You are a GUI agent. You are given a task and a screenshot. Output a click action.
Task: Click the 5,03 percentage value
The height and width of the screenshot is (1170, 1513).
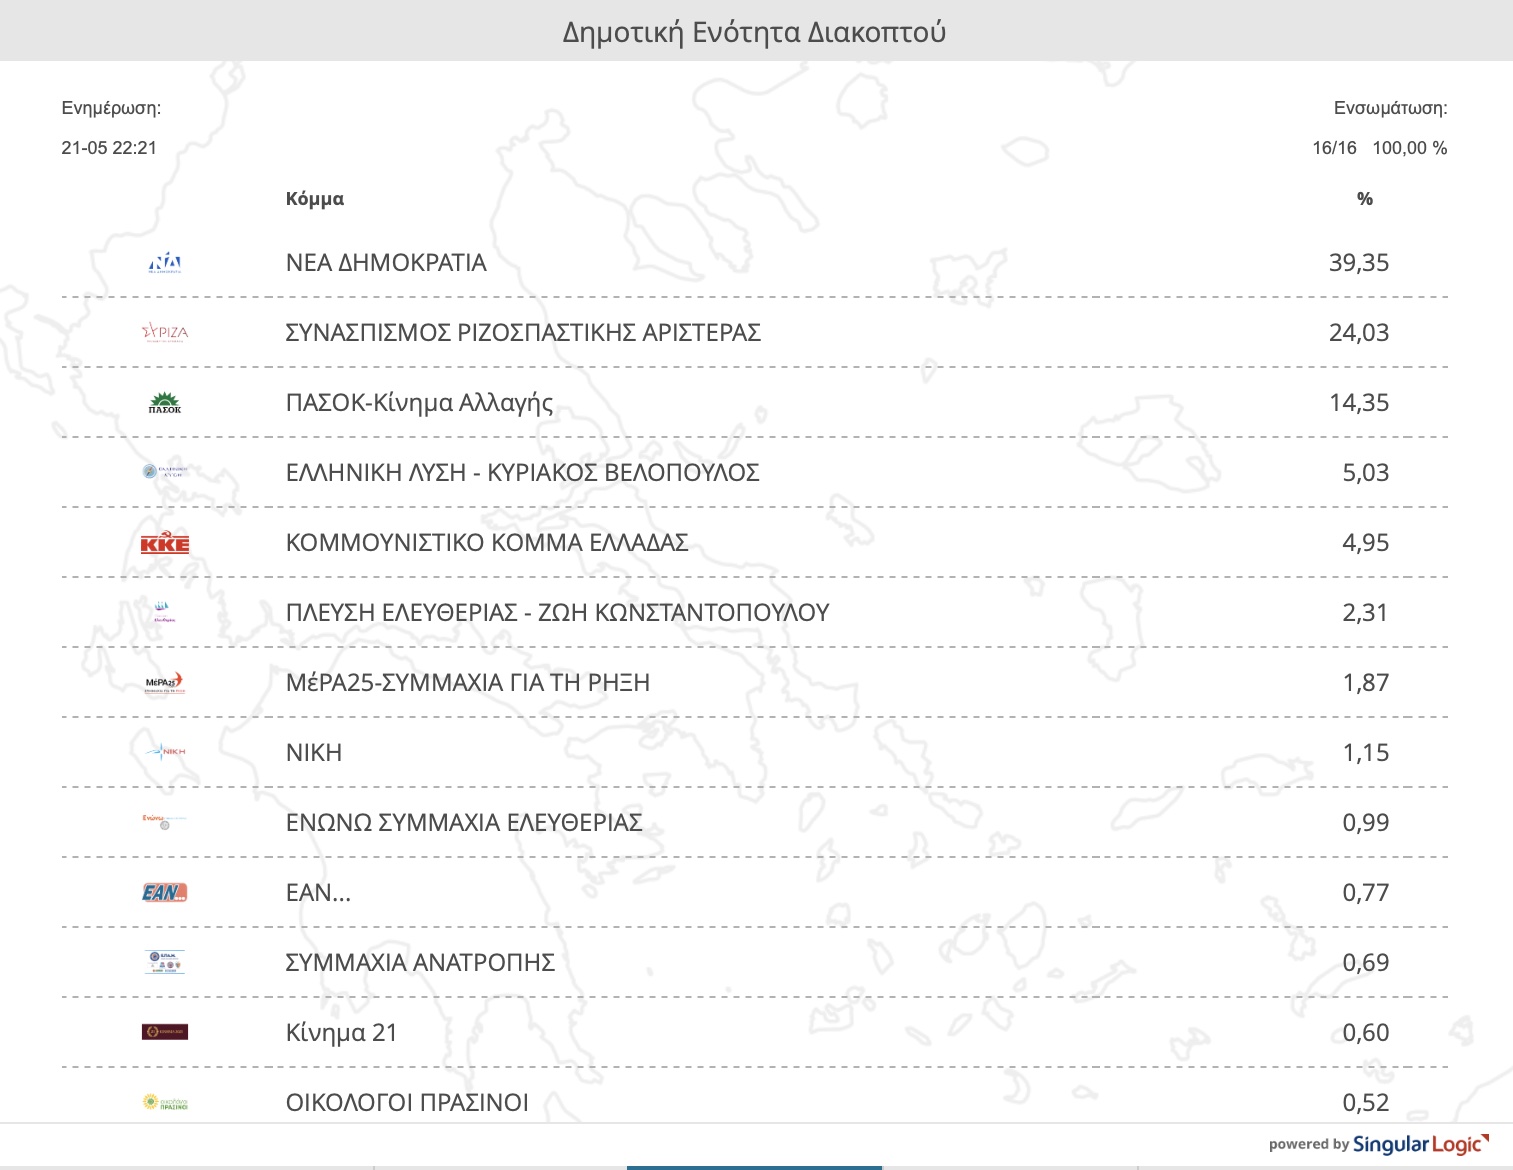tap(1366, 473)
